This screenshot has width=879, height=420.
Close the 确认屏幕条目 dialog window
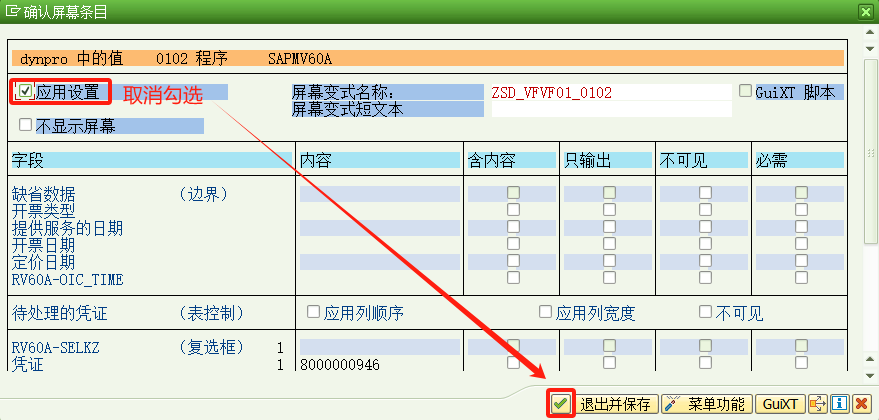click(867, 12)
